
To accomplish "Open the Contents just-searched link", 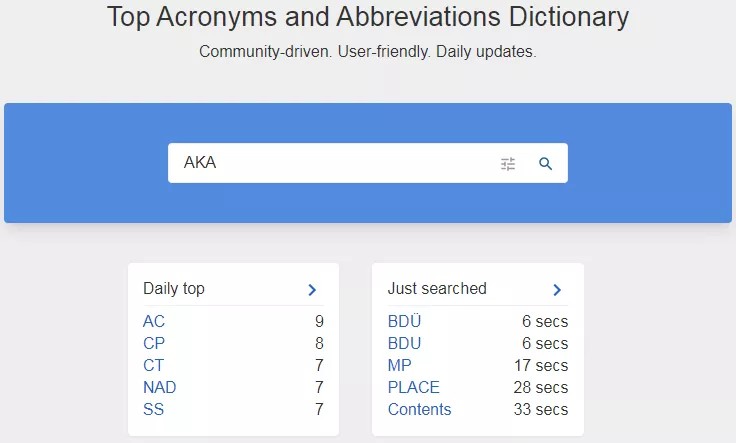I will click(x=420, y=410).
